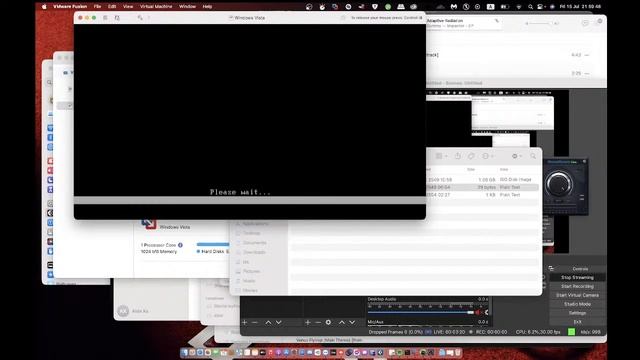
Task: Open source properties gear in OBS
Action: 328,322
